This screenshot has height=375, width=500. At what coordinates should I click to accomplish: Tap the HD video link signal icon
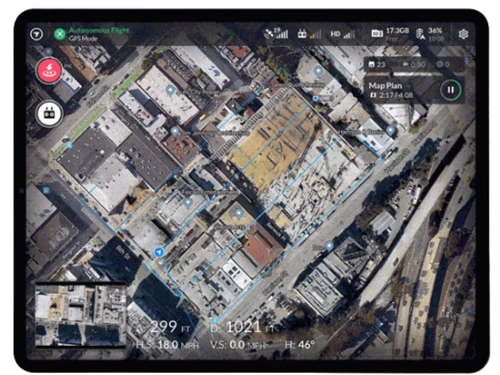(342, 34)
